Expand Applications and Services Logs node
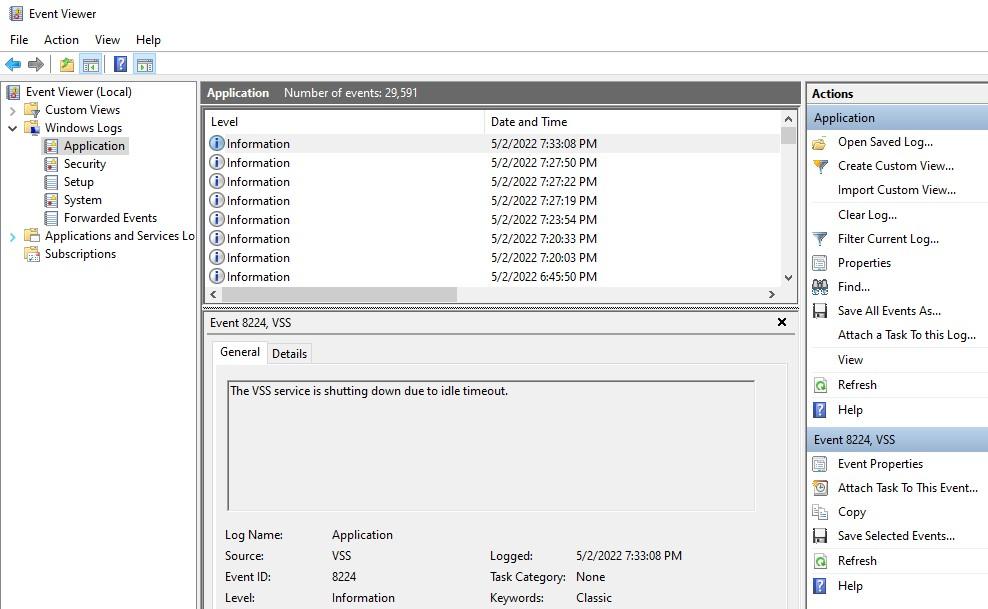 (x=12, y=237)
